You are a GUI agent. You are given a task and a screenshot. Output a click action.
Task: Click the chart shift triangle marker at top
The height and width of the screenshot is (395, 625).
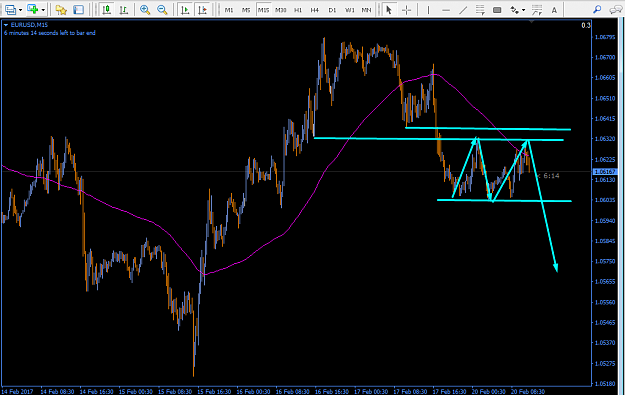(531, 22)
